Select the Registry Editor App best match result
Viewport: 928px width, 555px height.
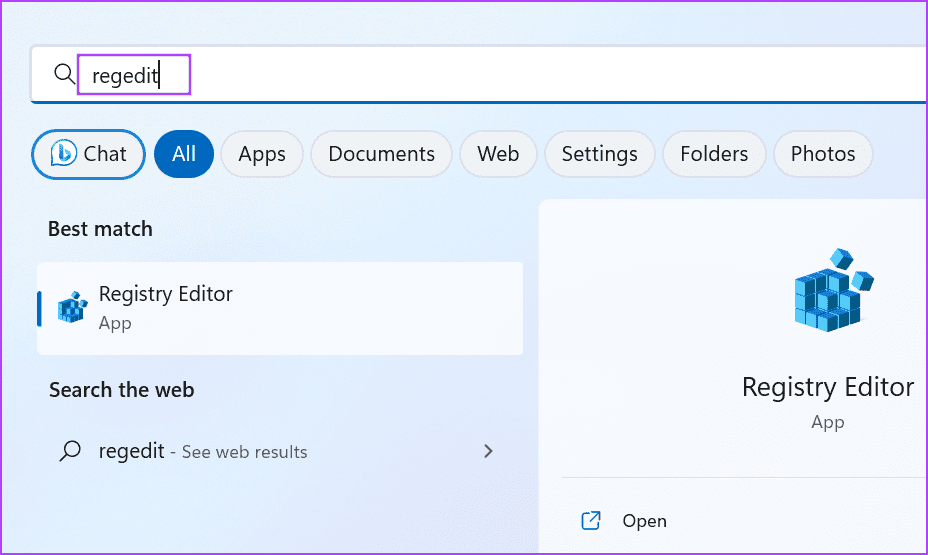point(280,308)
